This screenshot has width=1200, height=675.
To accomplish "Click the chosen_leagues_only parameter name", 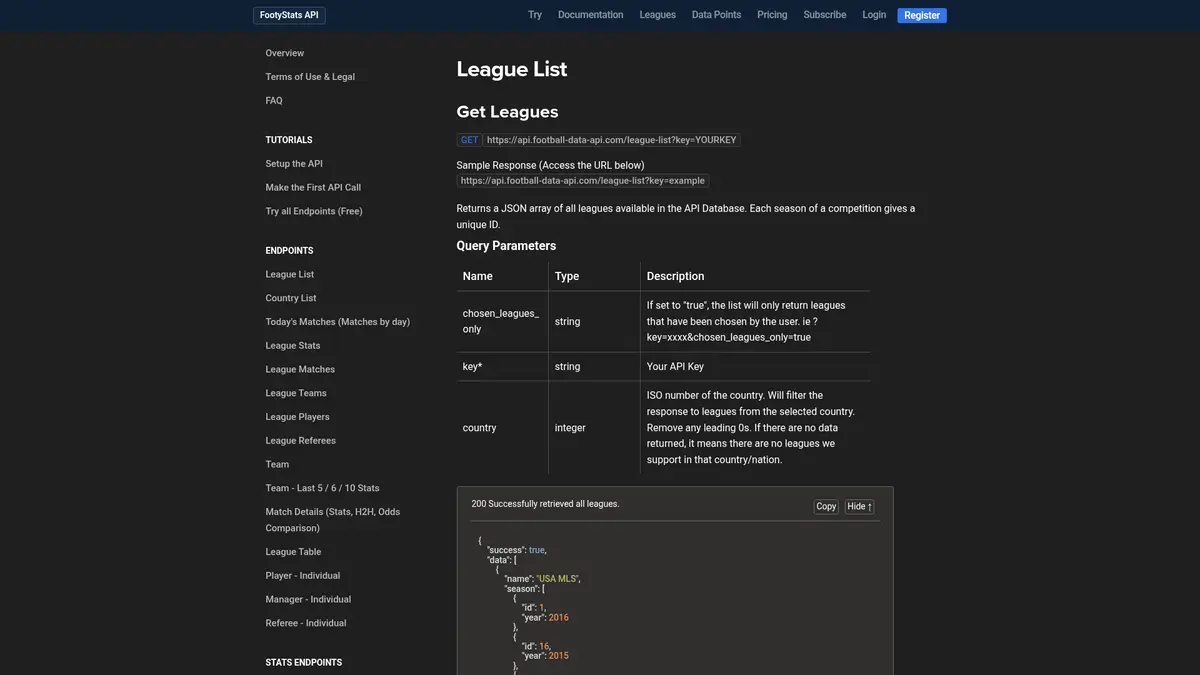I will [501, 321].
